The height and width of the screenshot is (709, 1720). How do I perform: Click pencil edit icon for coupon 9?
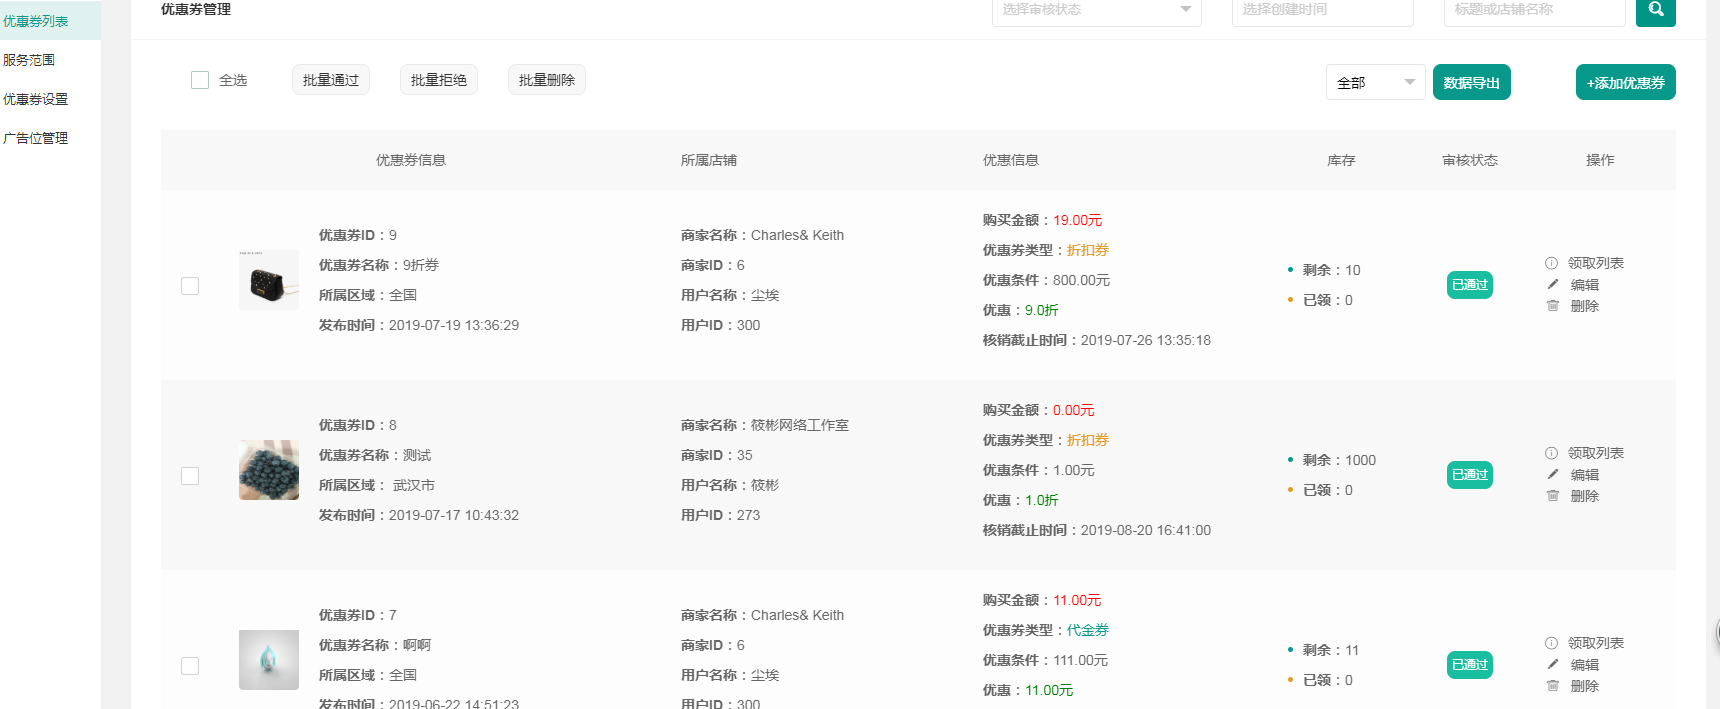click(x=1552, y=285)
